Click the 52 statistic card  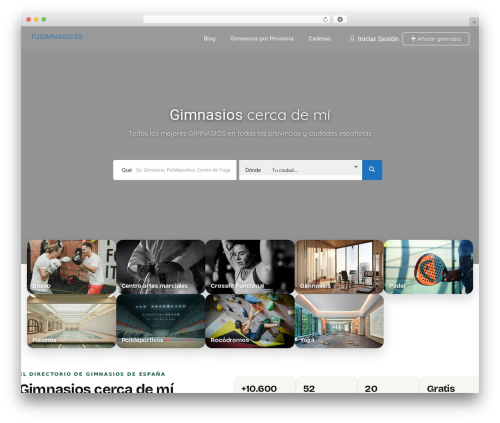tap(326, 385)
